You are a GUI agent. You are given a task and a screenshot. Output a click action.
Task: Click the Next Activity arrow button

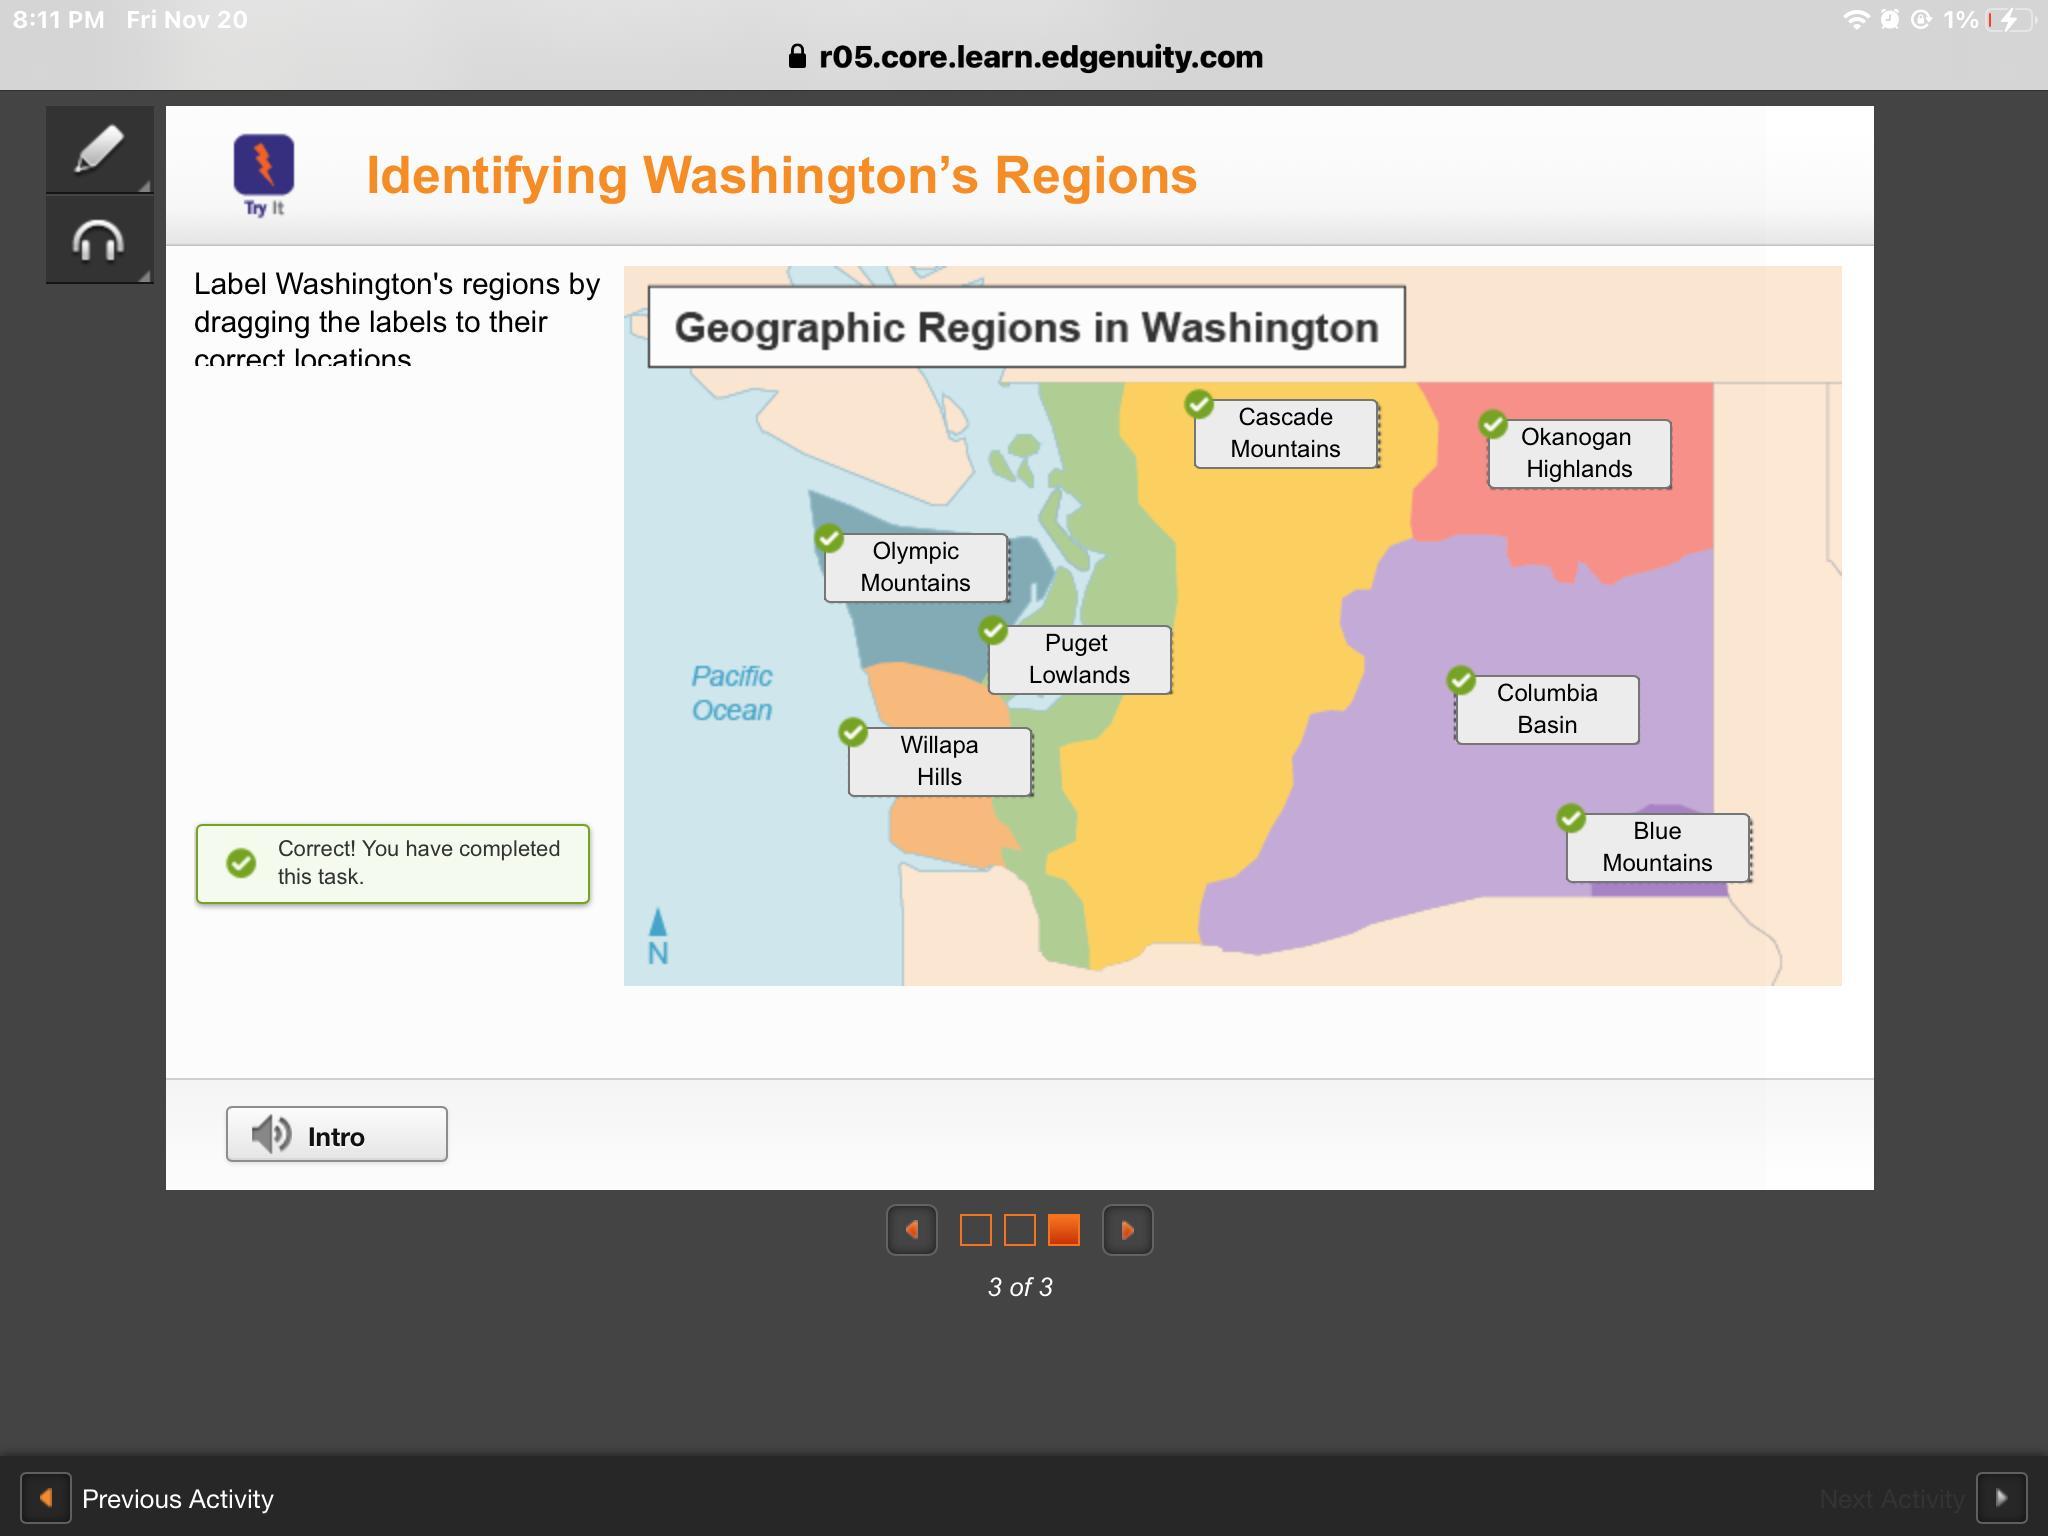click(2001, 1498)
